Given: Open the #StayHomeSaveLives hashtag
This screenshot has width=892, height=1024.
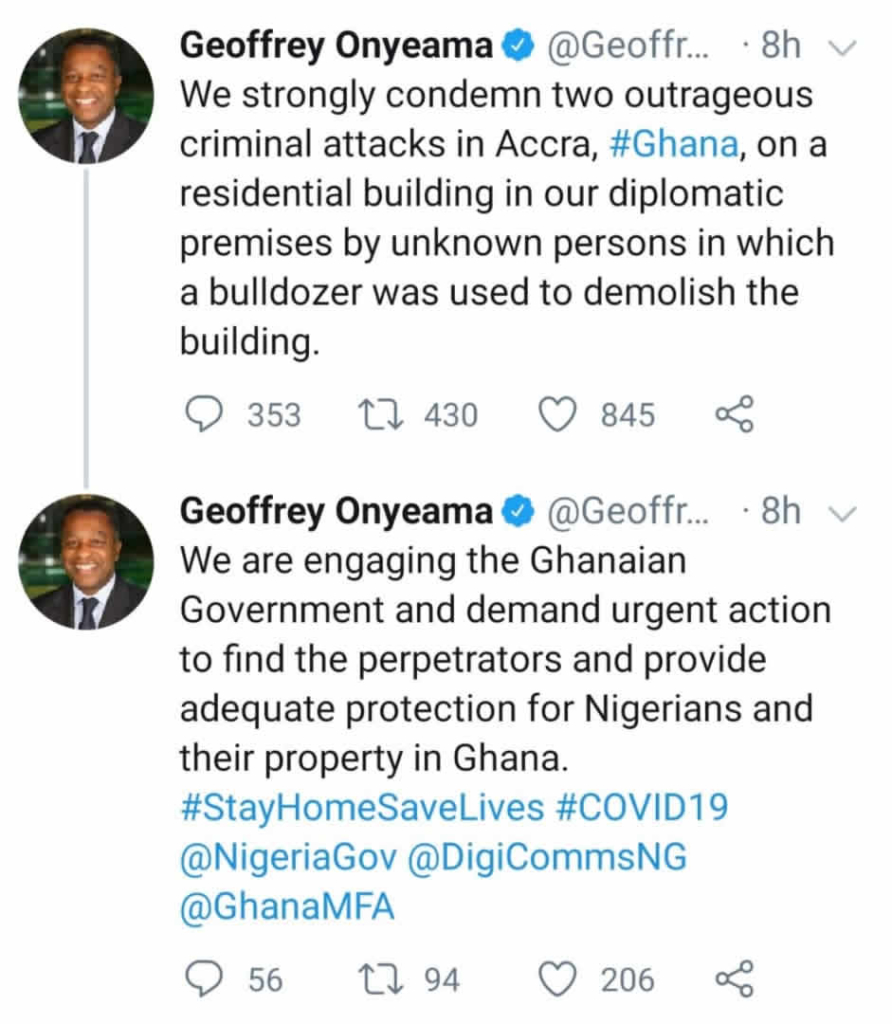Looking at the screenshot, I should pos(362,808).
